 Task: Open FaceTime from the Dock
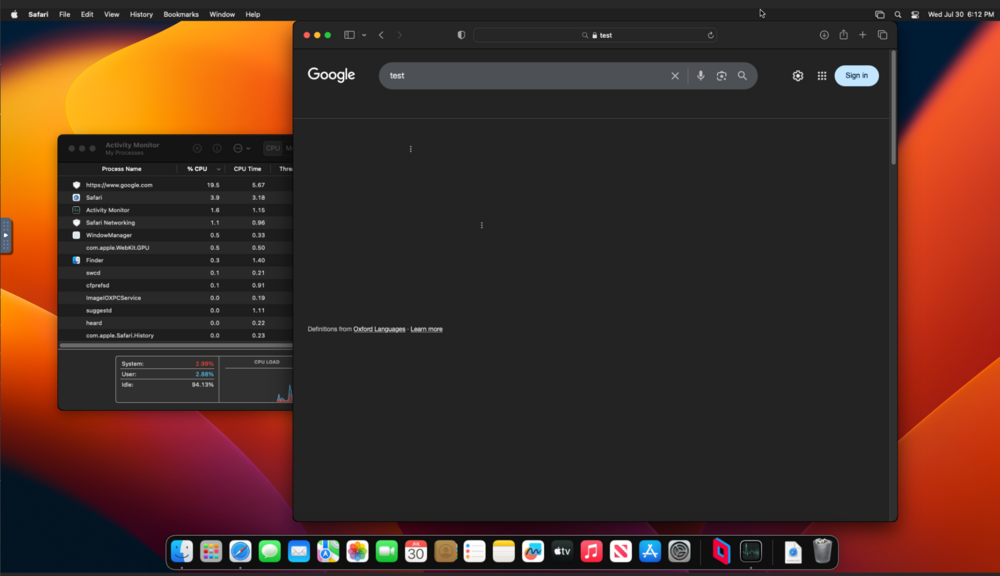point(386,551)
